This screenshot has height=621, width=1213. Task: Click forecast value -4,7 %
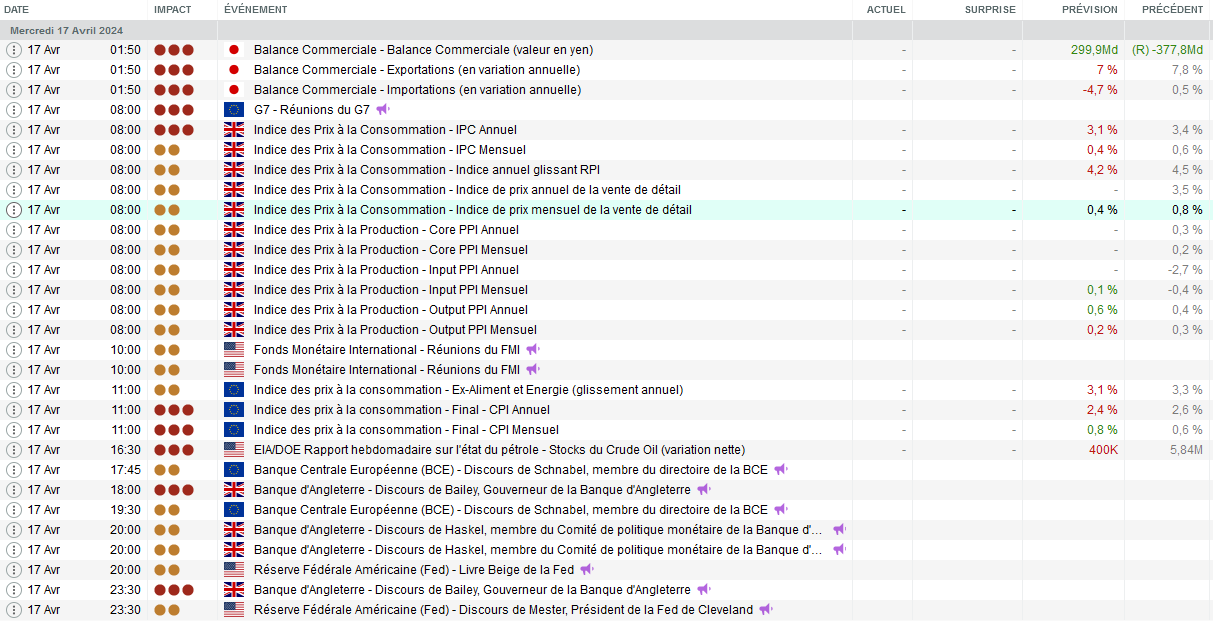(x=1101, y=90)
